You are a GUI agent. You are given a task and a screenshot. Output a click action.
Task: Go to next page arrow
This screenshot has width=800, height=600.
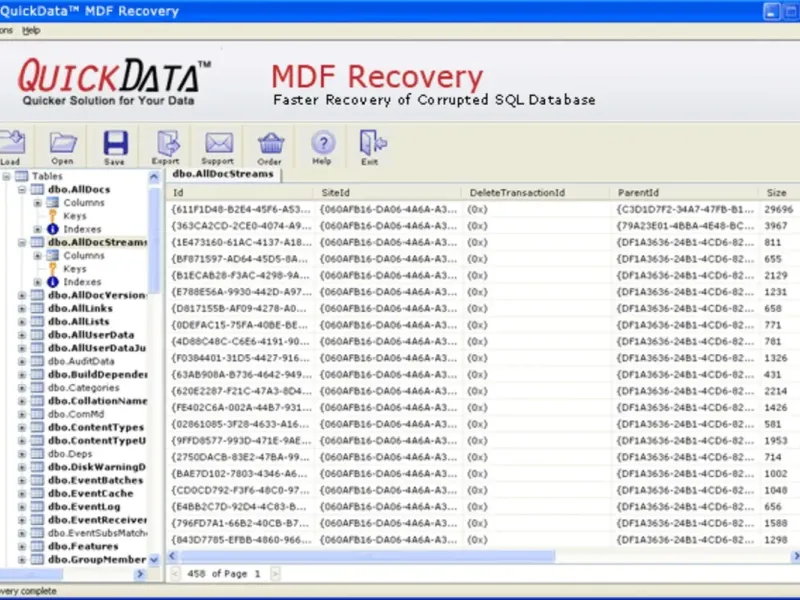[x=275, y=574]
